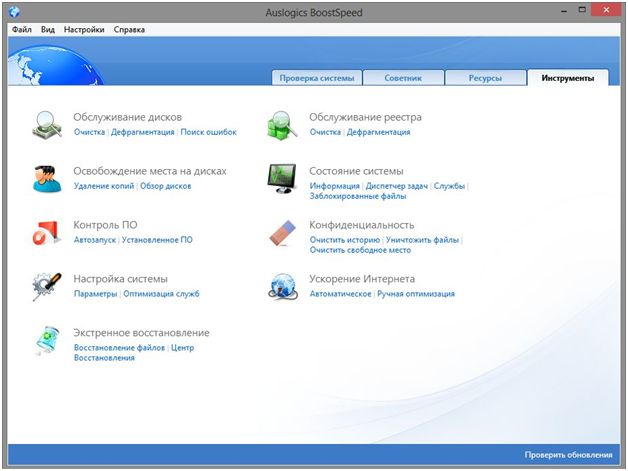Click the Ручная оптимизация link

pyautogui.click(x=415, y=294)
